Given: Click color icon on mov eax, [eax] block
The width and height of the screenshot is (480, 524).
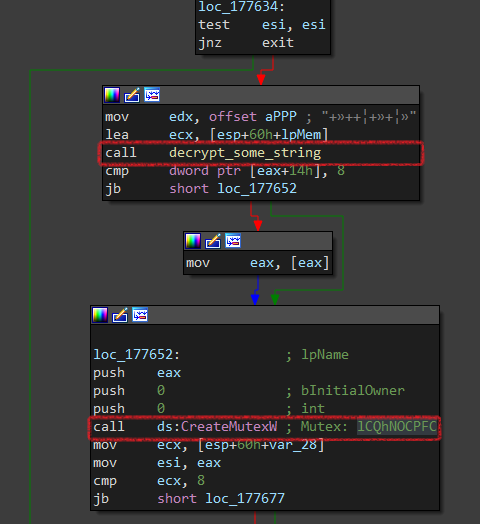Looking at the screenshot, I should (x=193, y=241).
